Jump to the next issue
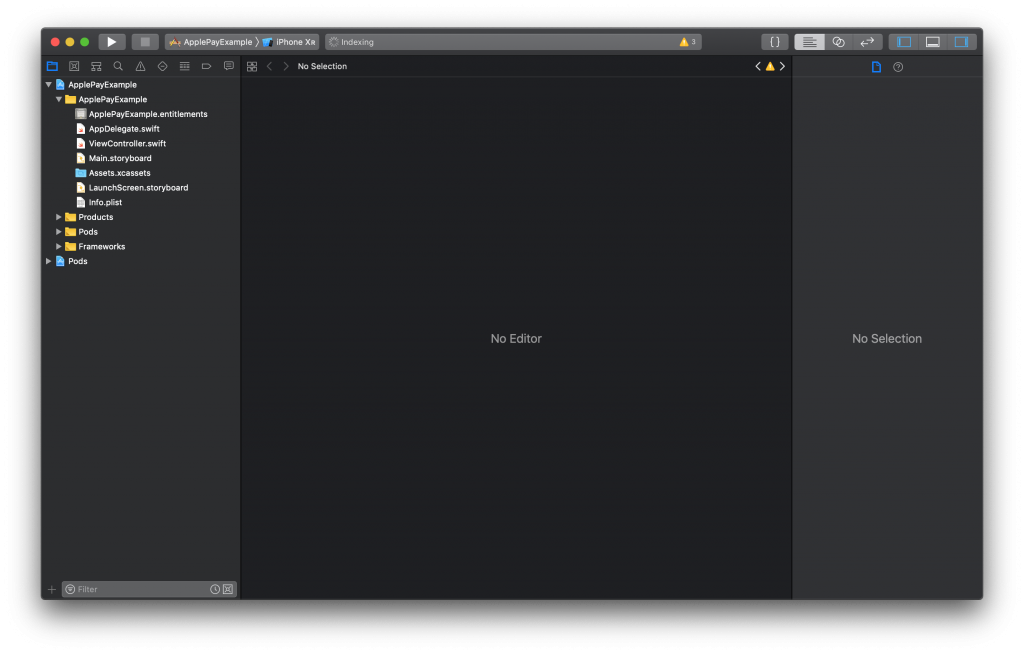The width and height of the screenshot is (1024, 654). click(782, 66)
